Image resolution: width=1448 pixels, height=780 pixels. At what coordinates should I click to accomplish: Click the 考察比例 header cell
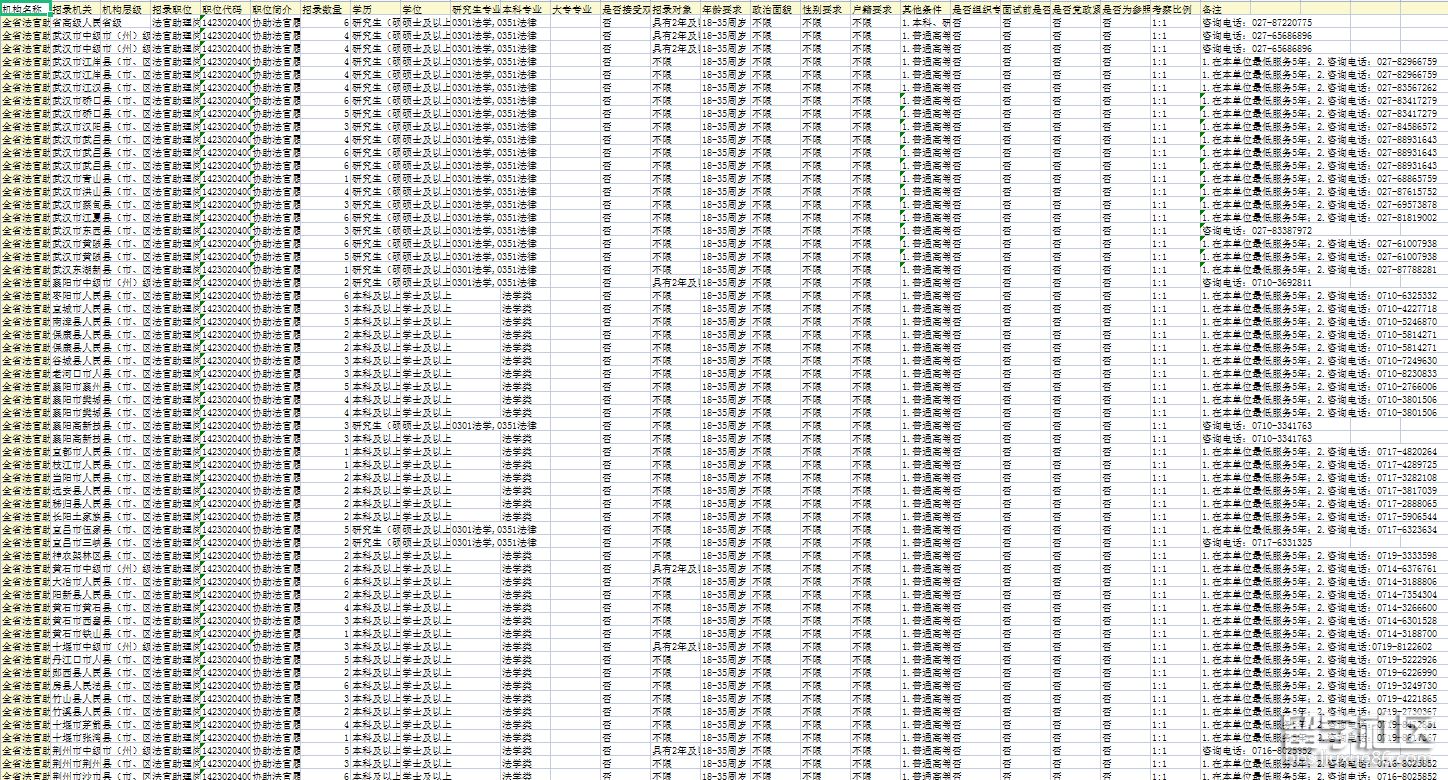(x=1174, y=8)
